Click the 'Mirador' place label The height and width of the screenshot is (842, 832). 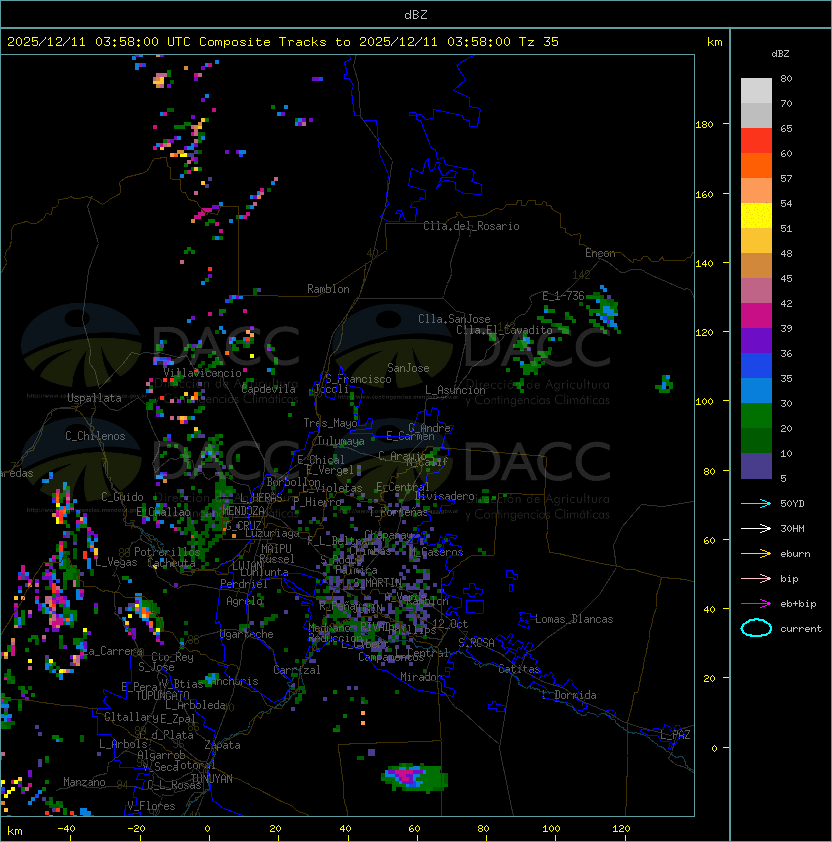pos(421,677)
